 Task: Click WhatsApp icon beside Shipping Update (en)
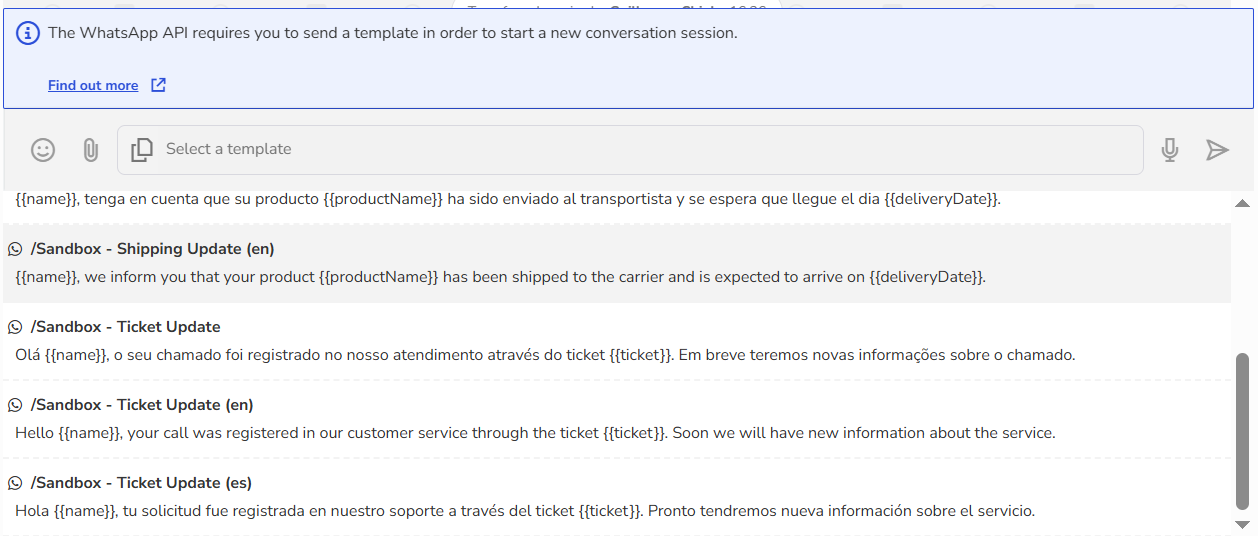pos(15,249)
